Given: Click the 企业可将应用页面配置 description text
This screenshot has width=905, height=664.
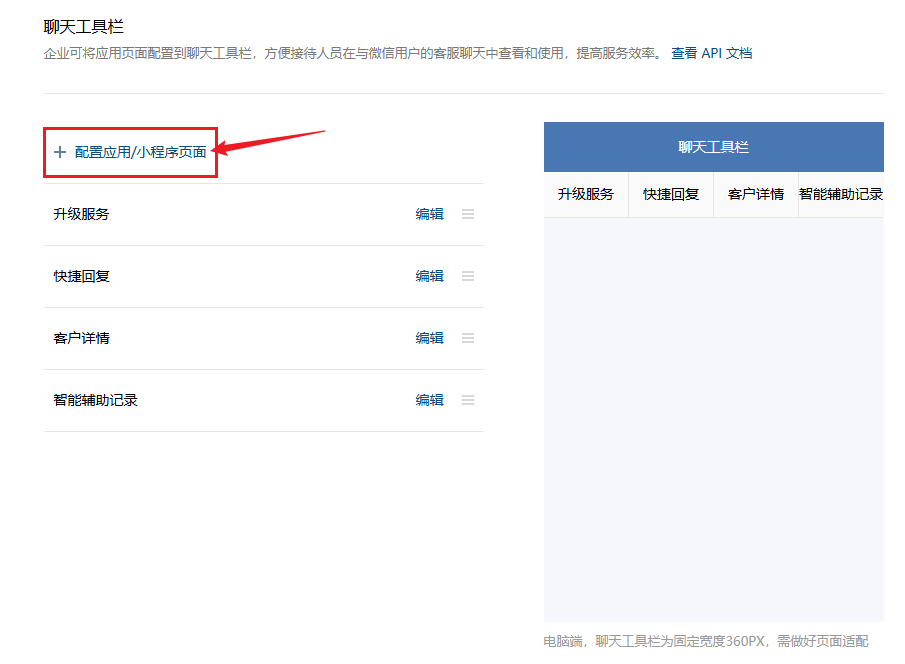Looking at the screenshot, I should coord(354,53).
